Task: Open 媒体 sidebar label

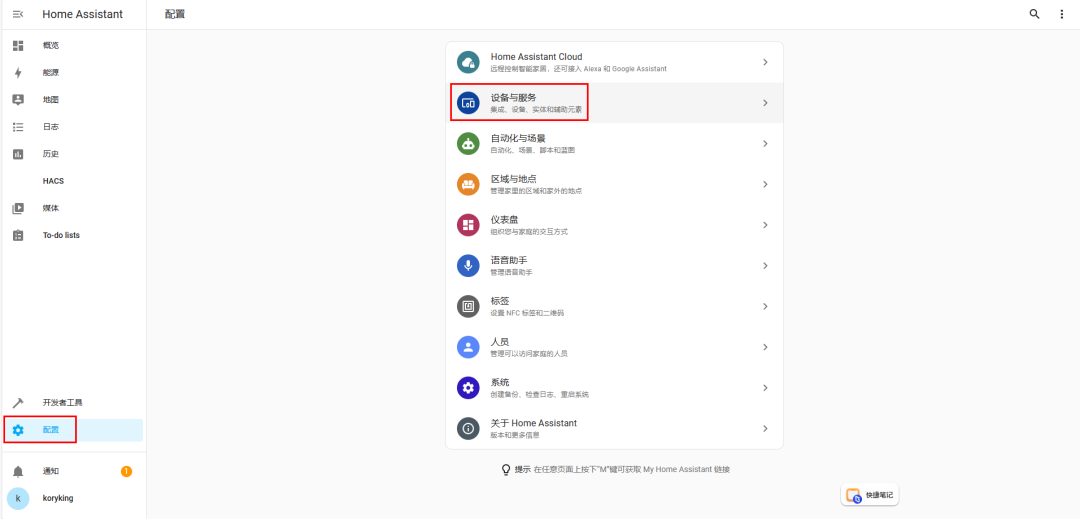Action: click(50, 208)
